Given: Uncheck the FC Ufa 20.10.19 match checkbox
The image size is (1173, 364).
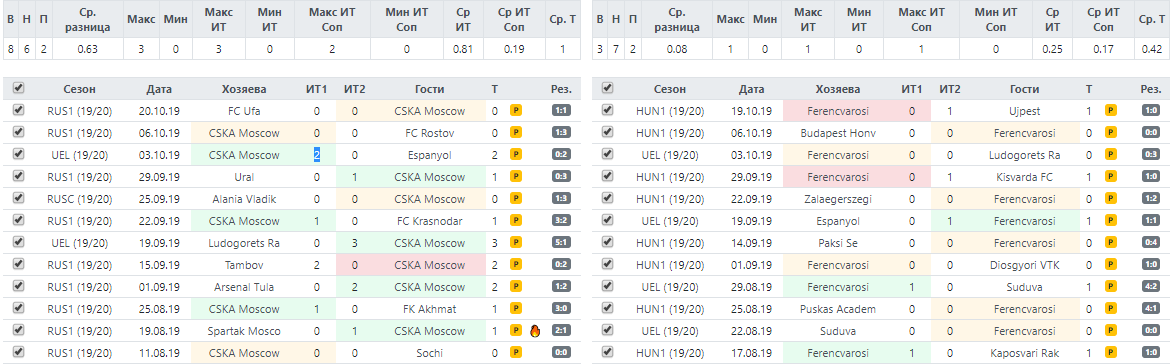Looking at the screenshot, I should point(19,111).
